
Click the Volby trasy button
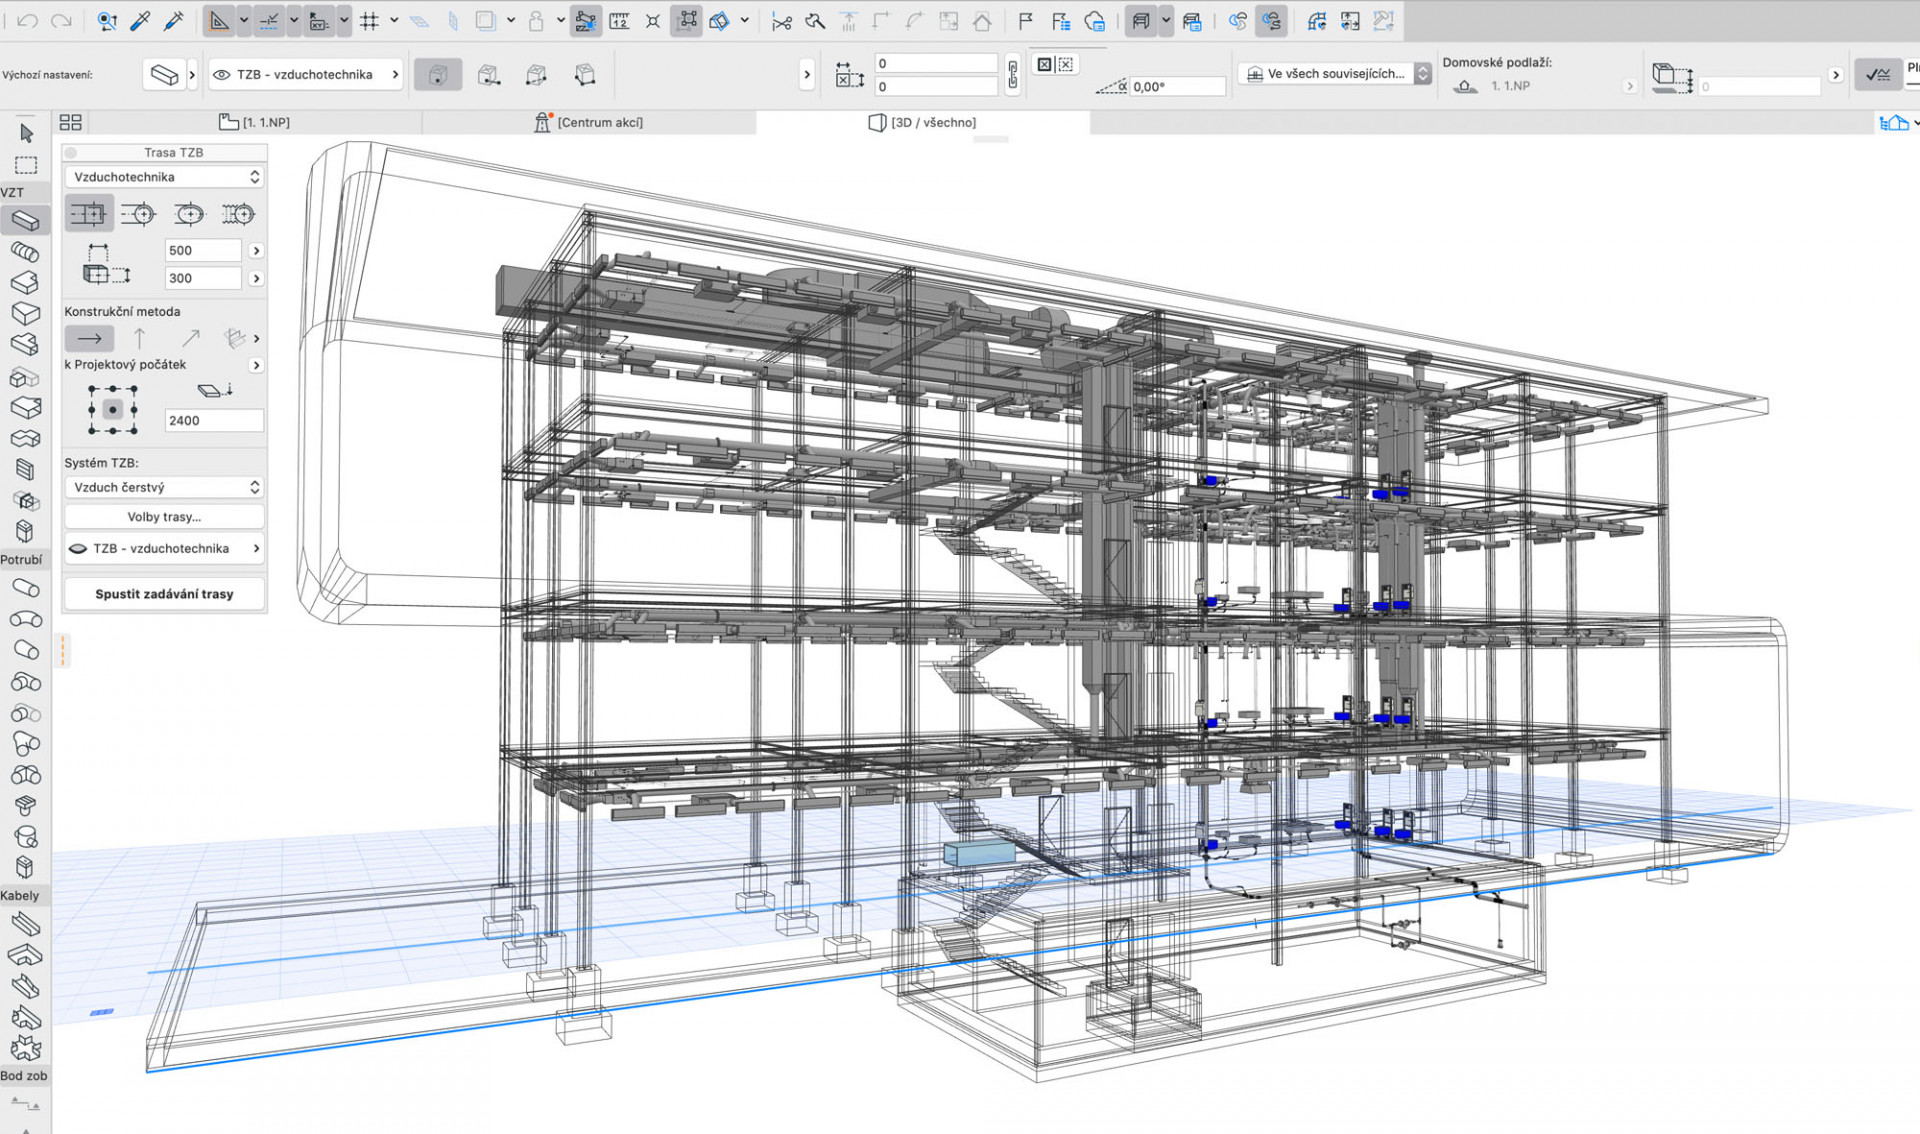click(164, 517)
